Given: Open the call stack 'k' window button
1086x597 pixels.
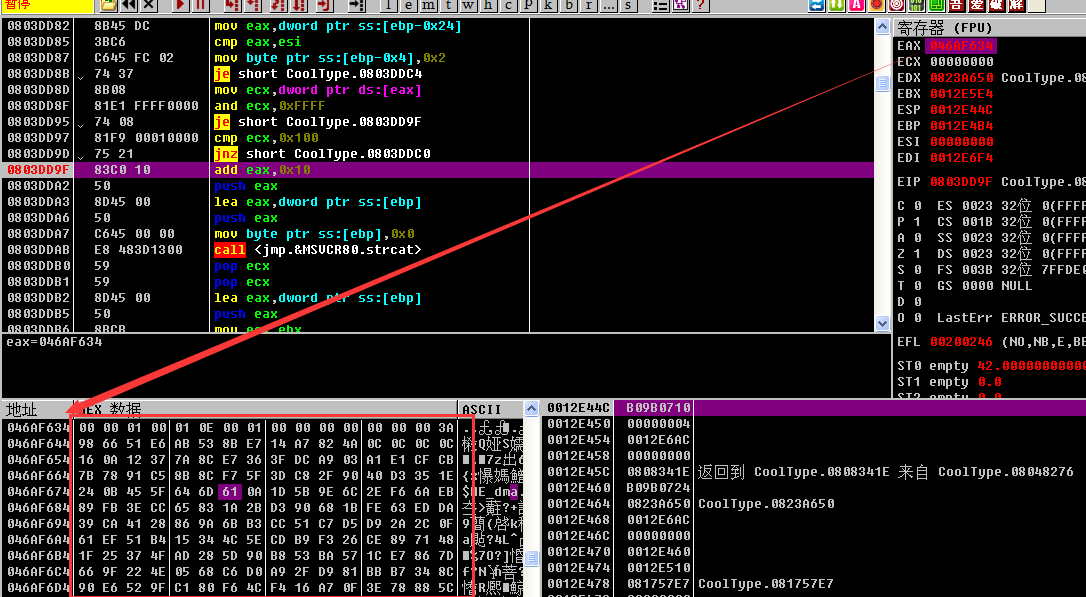Looking at the screenshot, I should (549, 5).
